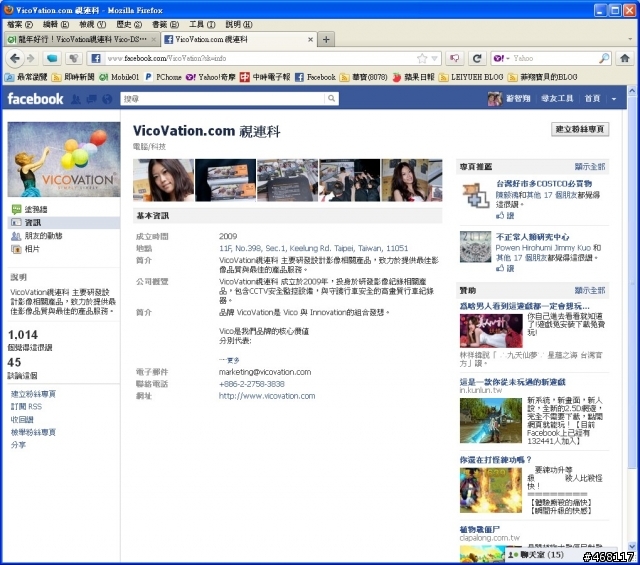Bookmark this page with the star icon

point(422,58)
